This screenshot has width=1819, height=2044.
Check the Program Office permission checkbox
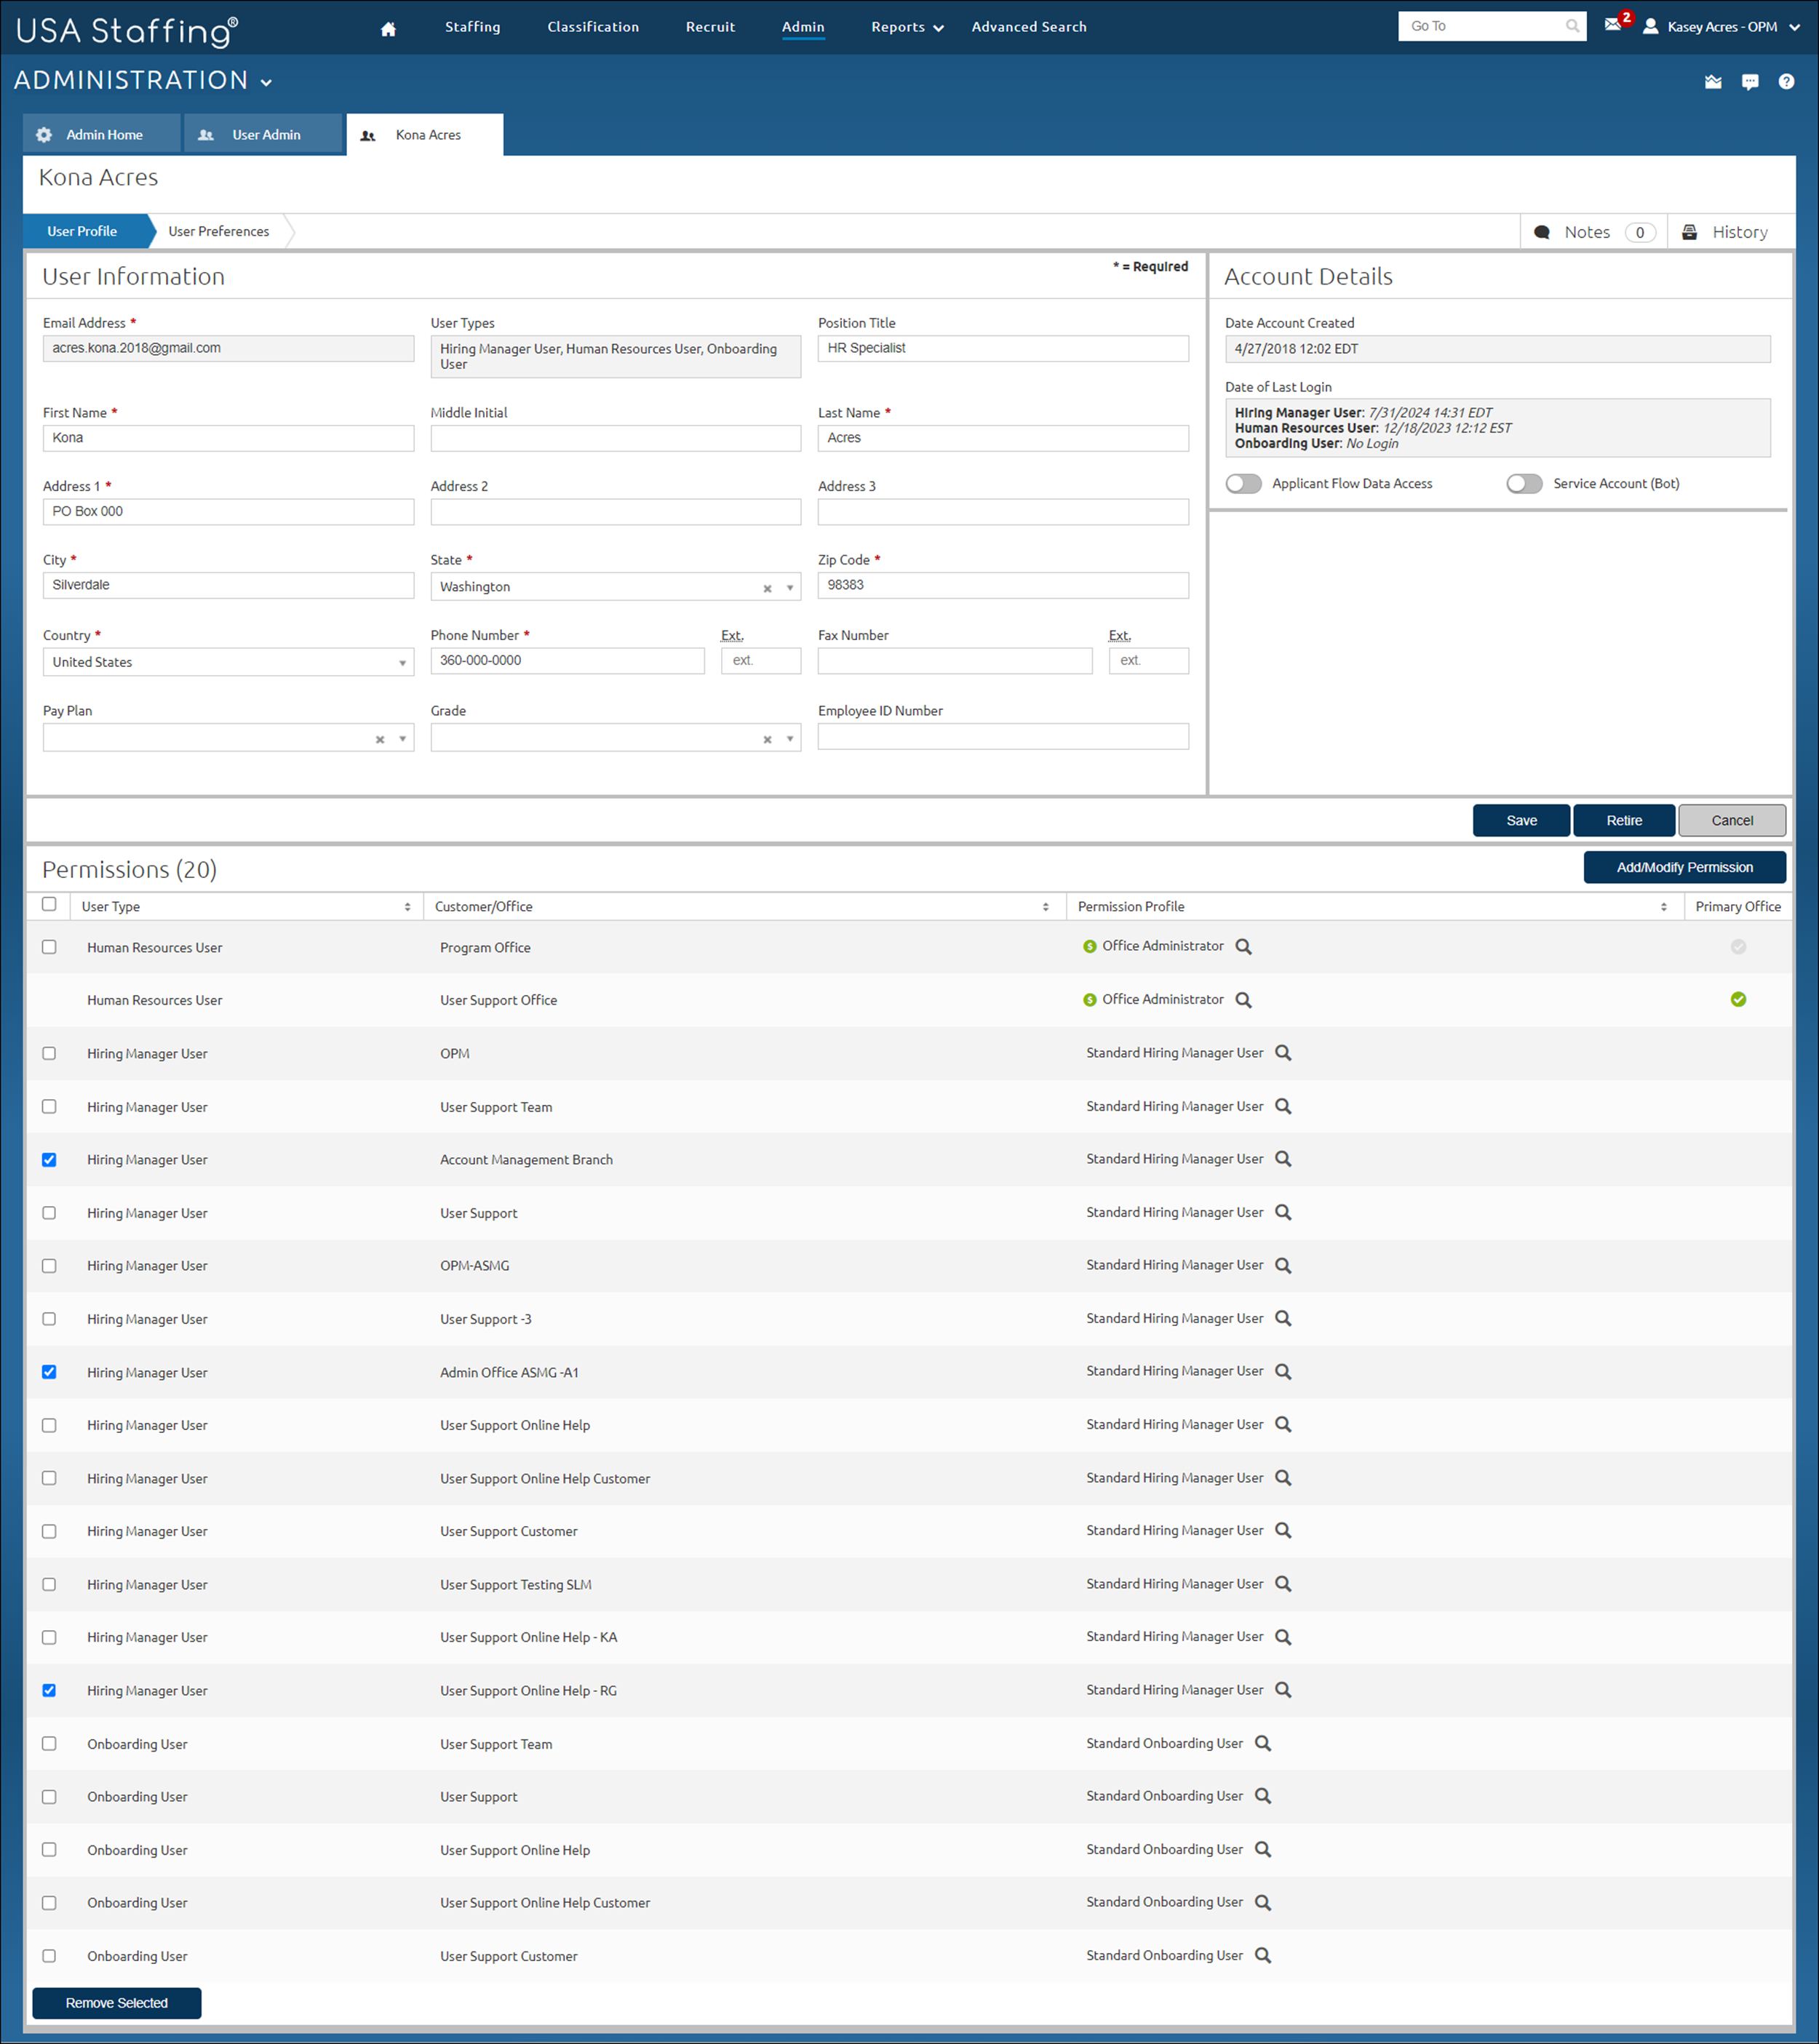click(49, 947)
